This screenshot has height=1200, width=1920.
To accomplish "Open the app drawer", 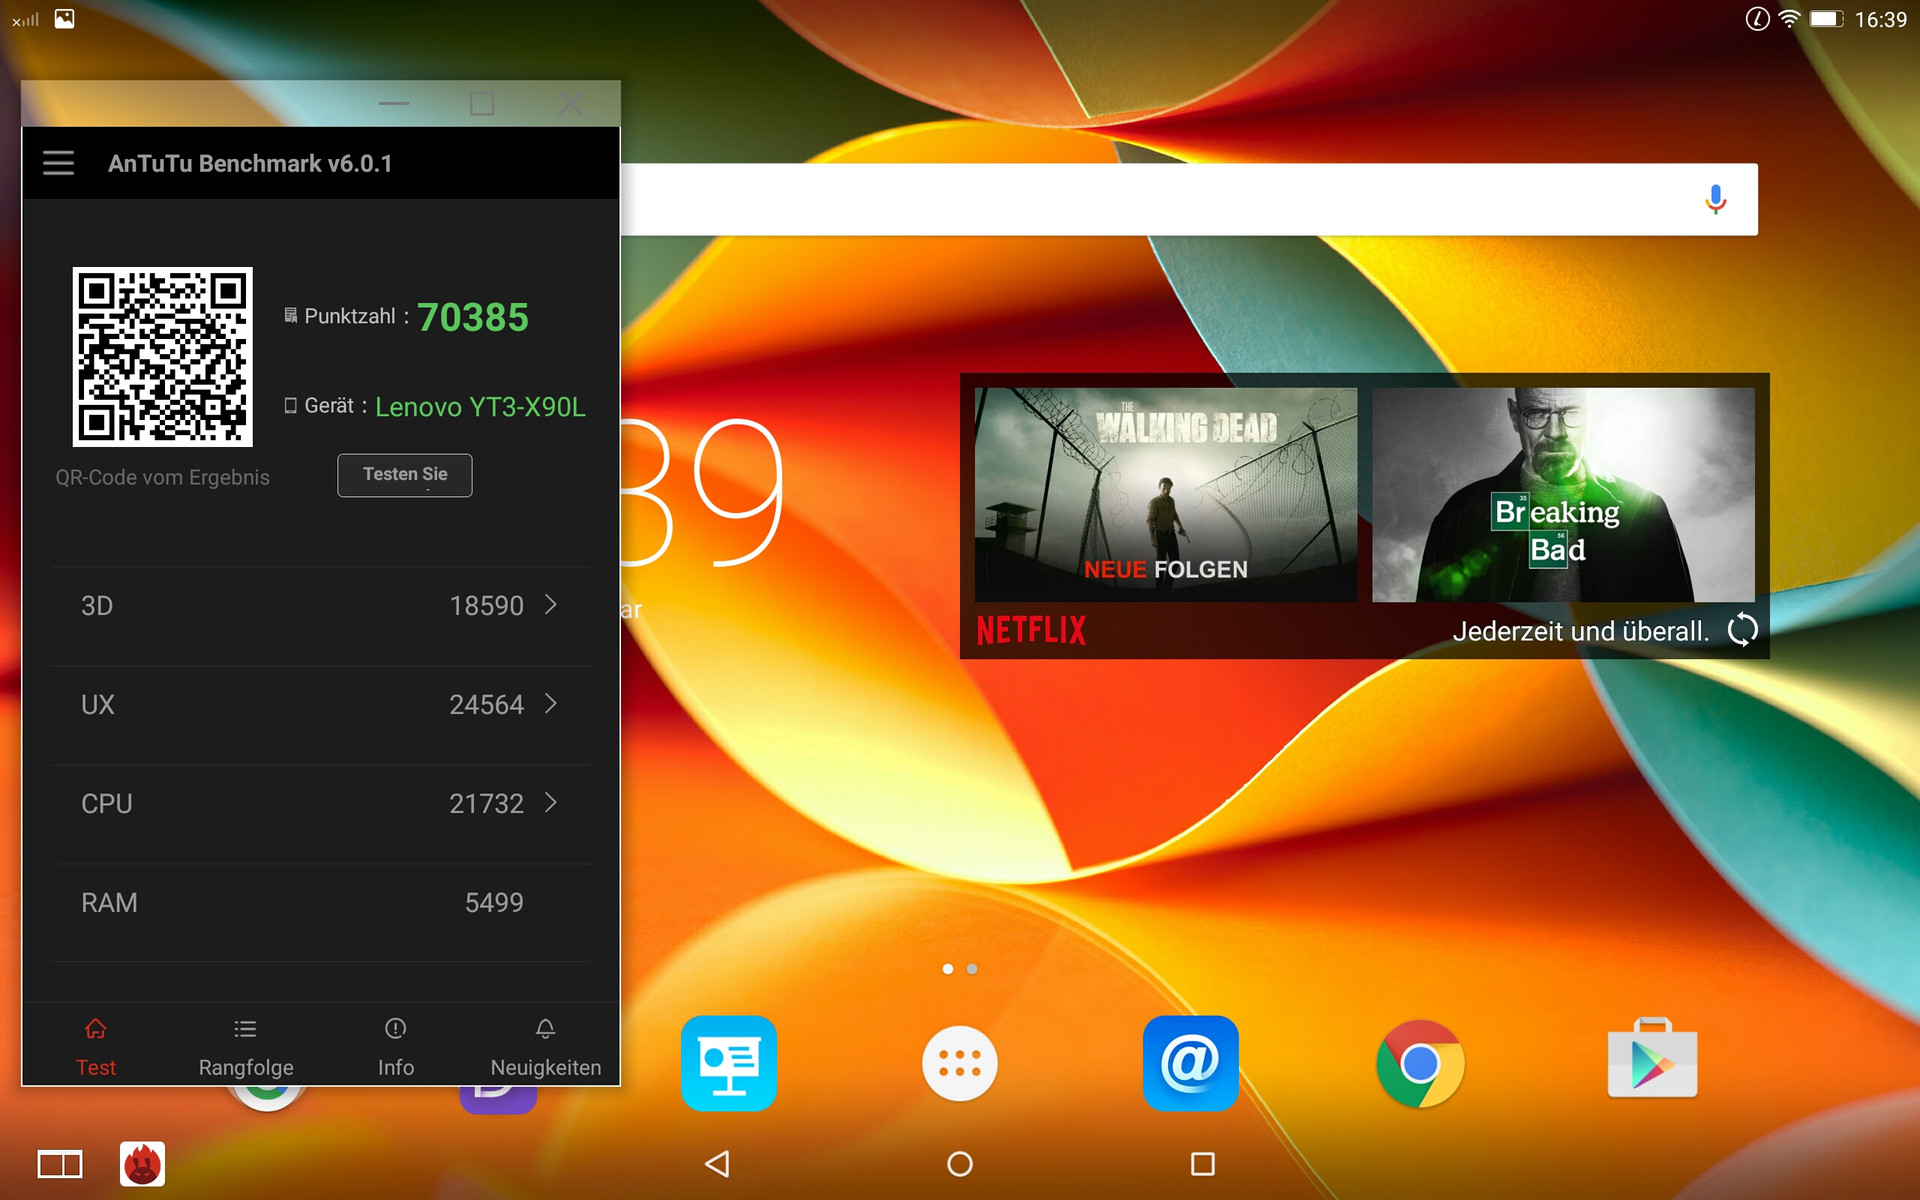I will coord(959,1063).
